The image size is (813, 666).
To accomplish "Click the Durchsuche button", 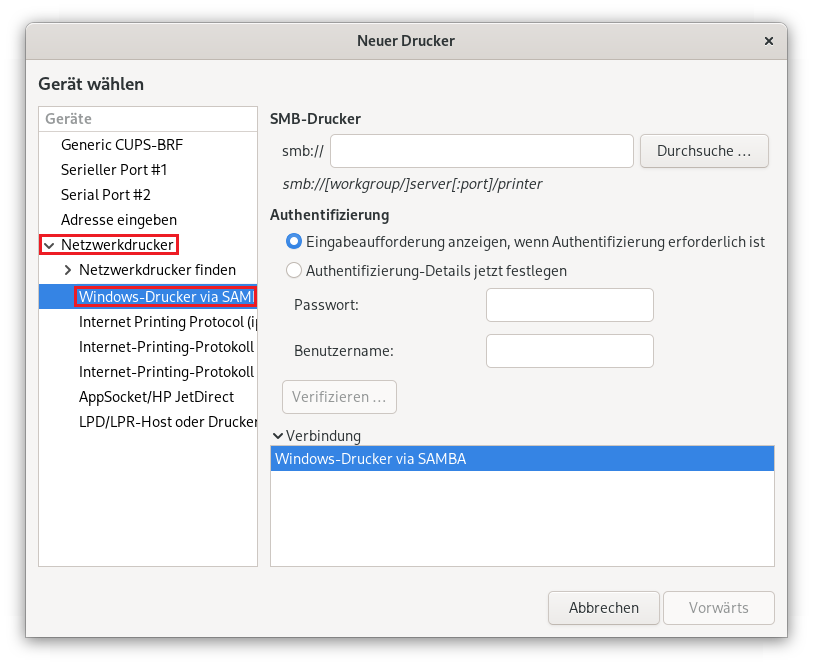I will coord(704,151).
